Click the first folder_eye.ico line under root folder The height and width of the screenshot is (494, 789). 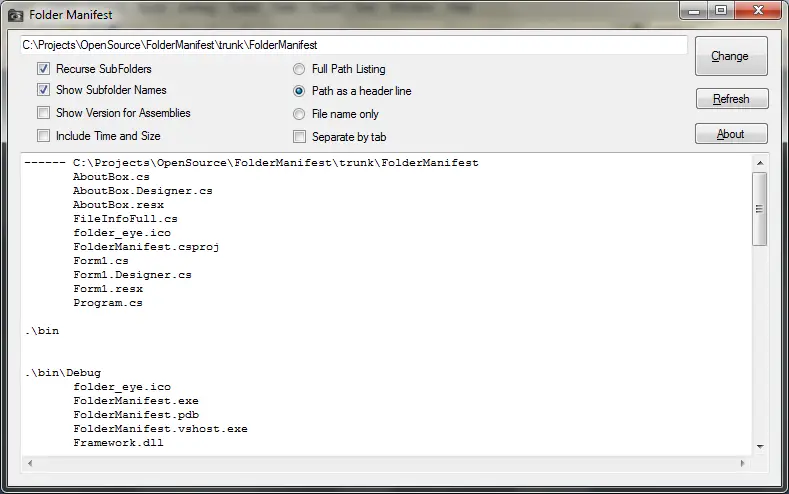point(122,233)
